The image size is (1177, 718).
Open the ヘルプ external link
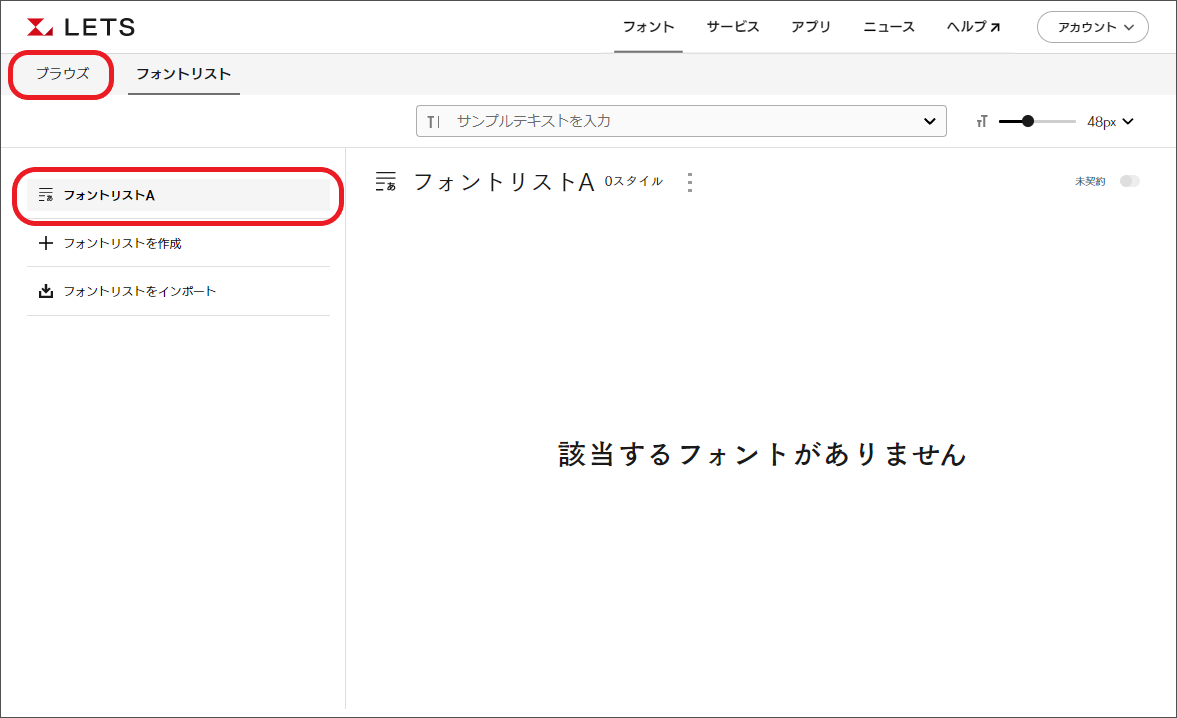coord(973,27)
